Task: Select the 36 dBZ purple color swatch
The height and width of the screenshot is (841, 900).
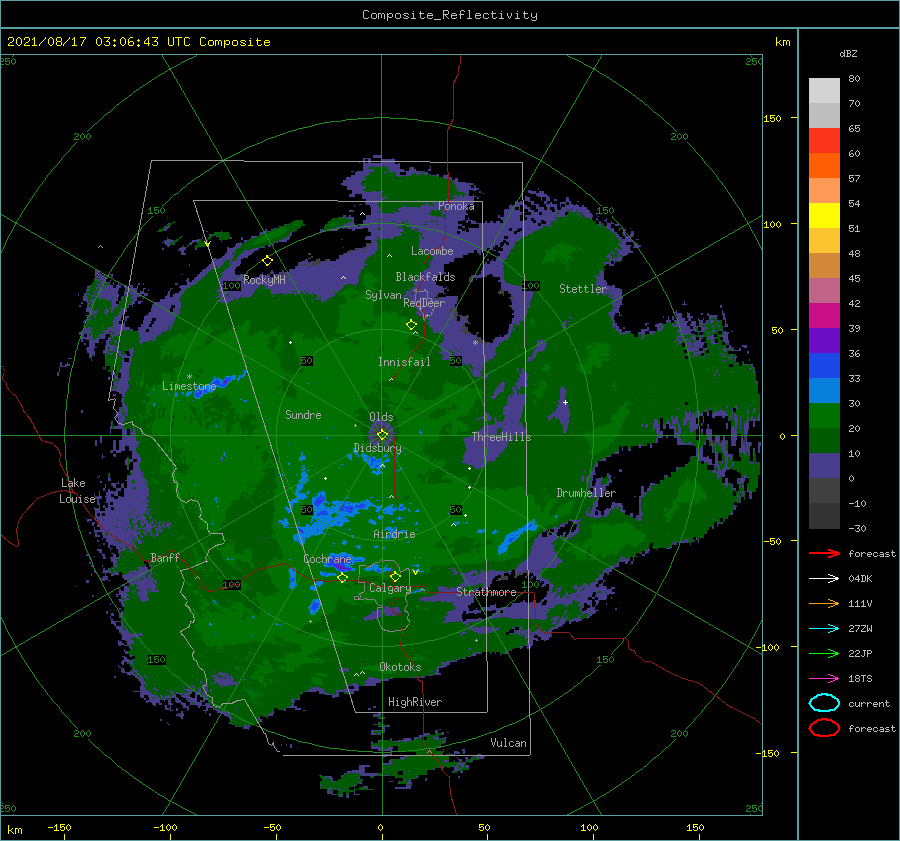Action: pos(824,340)
